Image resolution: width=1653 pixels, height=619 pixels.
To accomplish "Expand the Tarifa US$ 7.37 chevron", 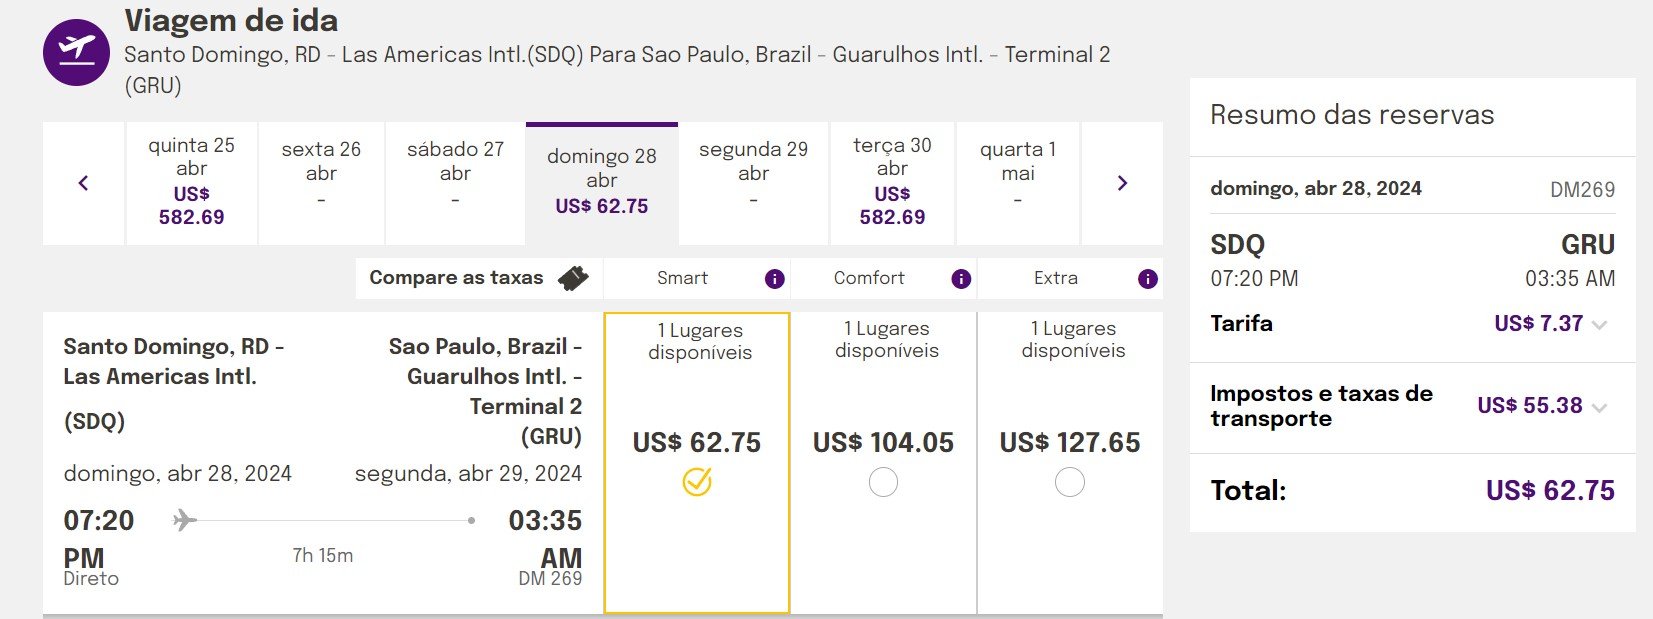I will pyautogui.click(x=1600, y=325).
